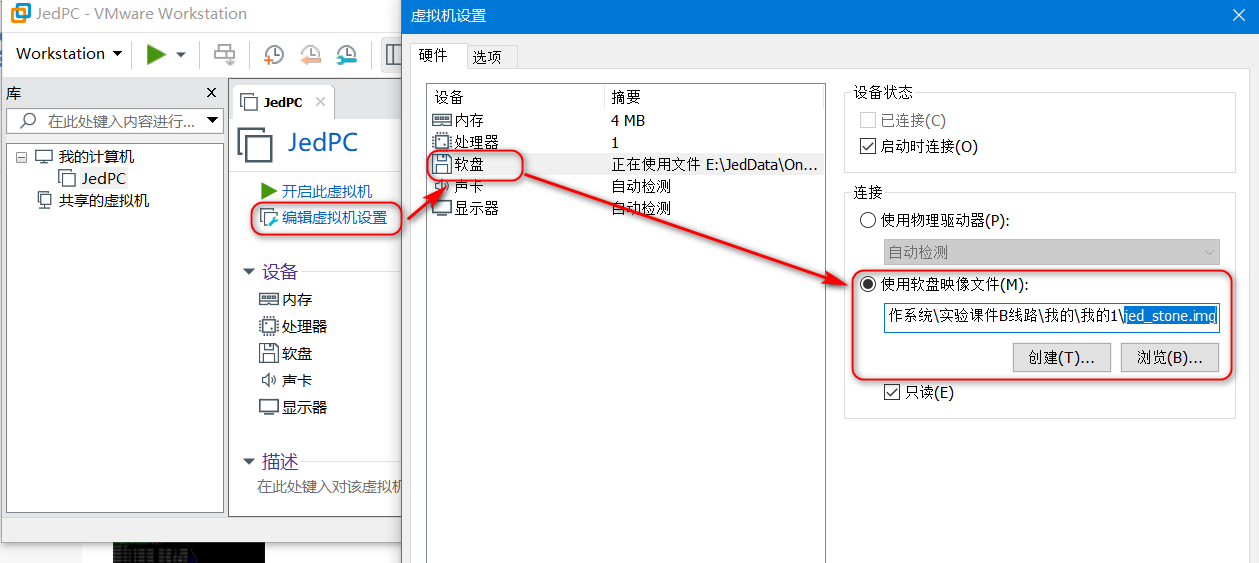Open the Workstation dropdown menu

tap(69, 54)
